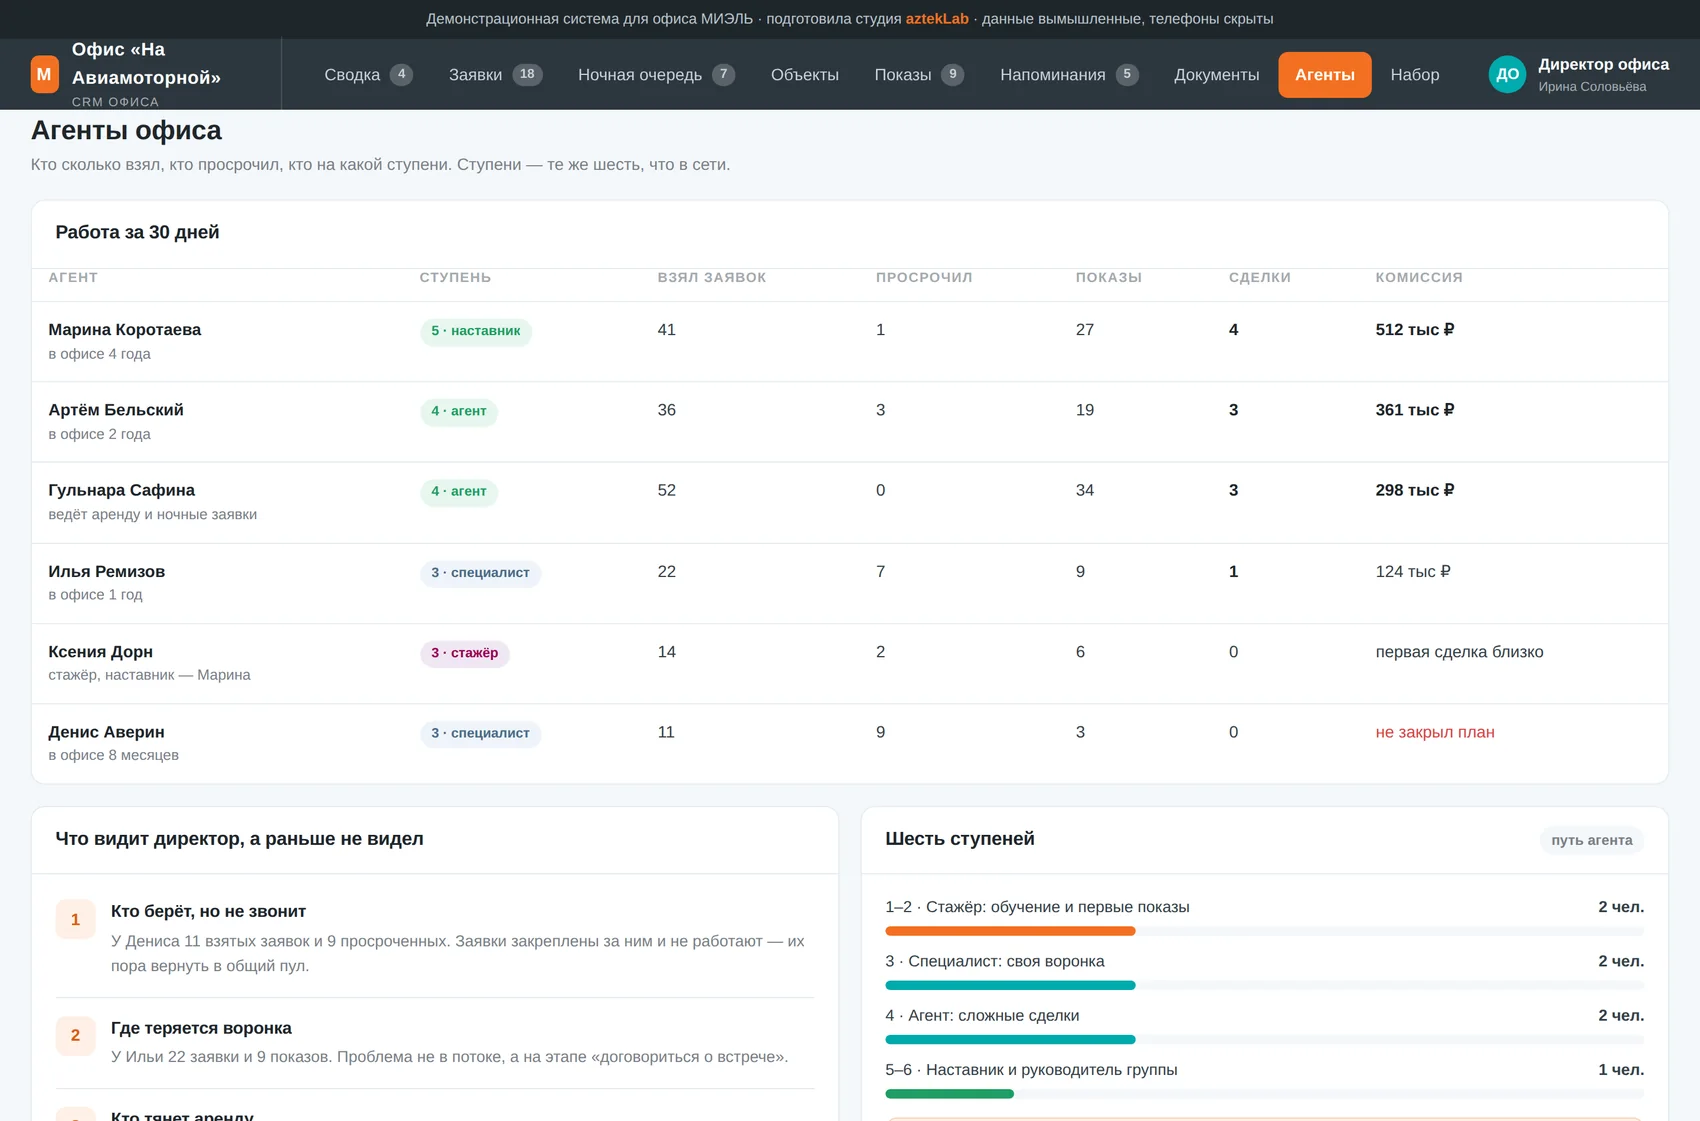The height and width of the screenshot is (1121, 1700).
Task: Open agent row Марина Коротаева
Action: click(x=849, y=341)
